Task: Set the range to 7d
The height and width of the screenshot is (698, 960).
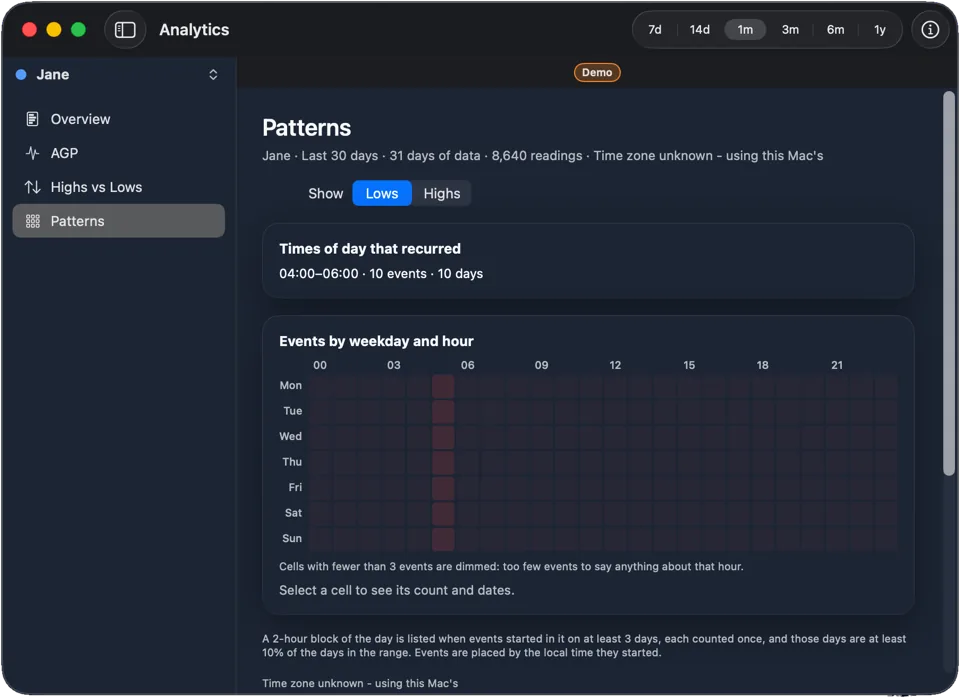Action: click(x=654, y=29)
